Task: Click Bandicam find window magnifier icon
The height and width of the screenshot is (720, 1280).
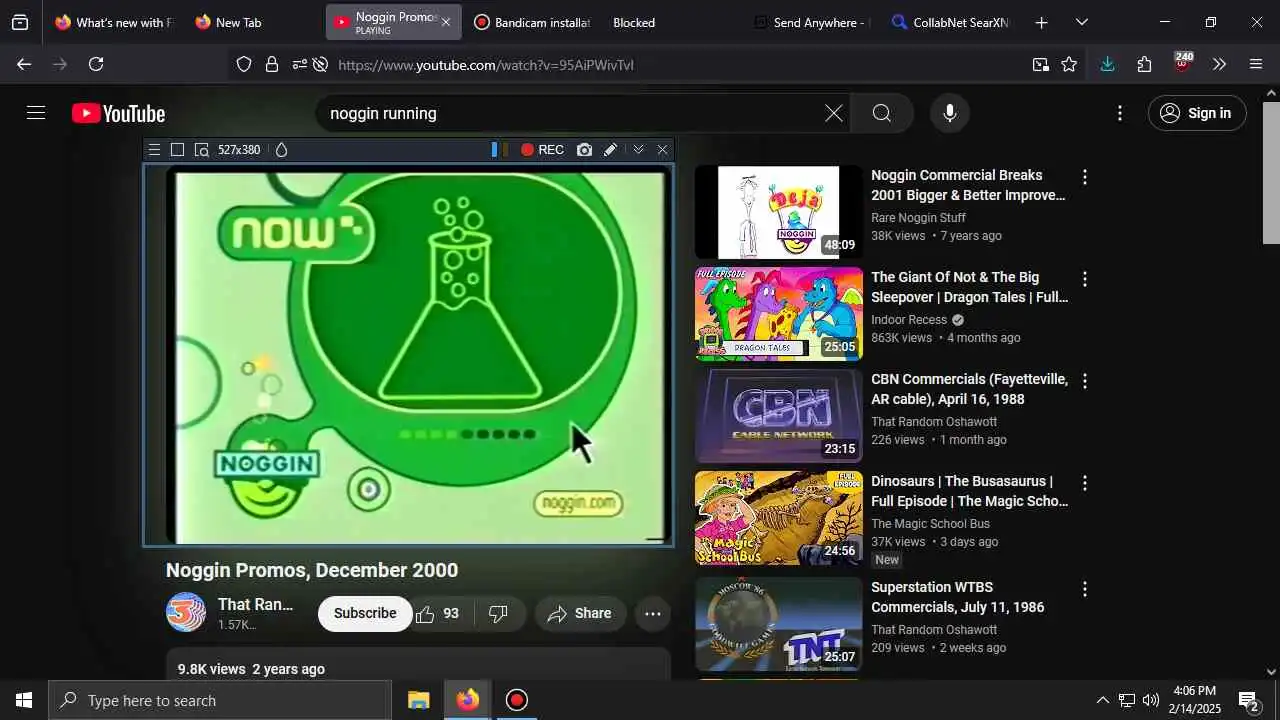Action: (201, 150)
